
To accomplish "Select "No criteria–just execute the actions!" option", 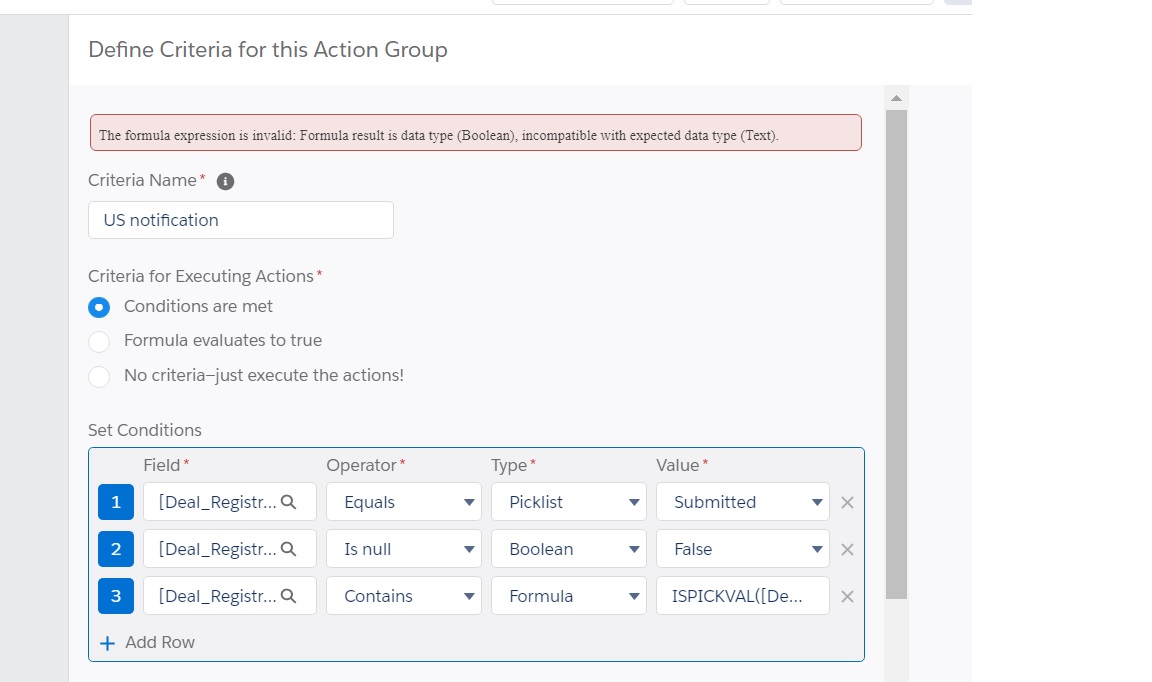I will click(99, 377).
